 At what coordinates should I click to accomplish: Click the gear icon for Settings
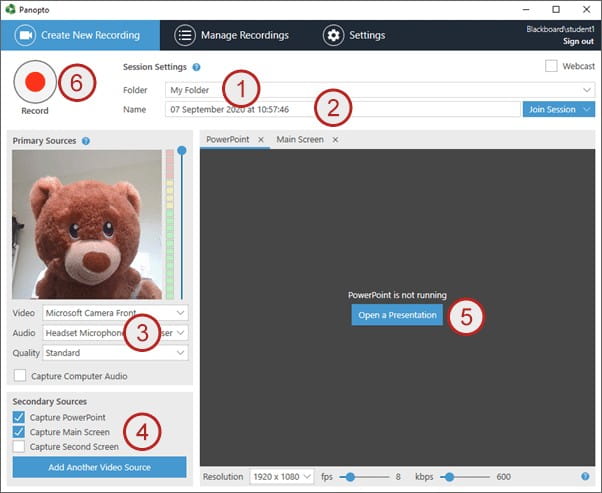pos(333,35)
